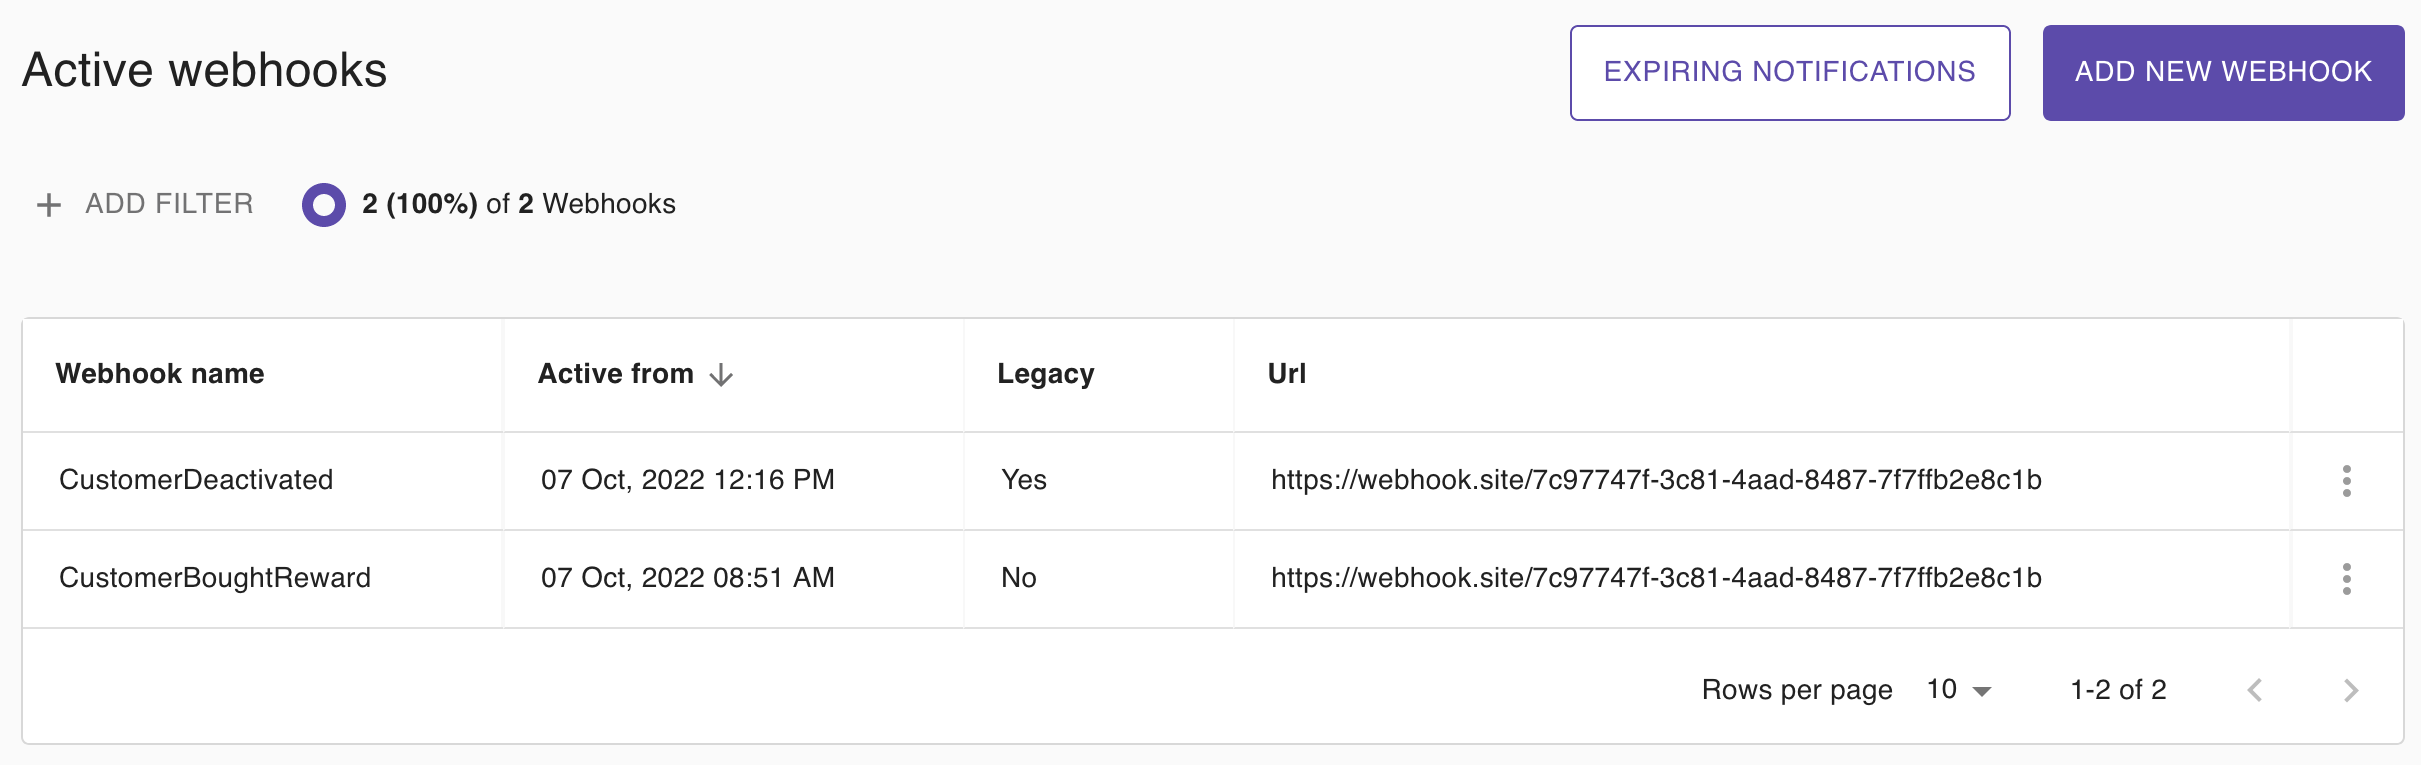2421x765 pixels.
Task: Open the CustomerDeactivated row options menu
Action: 2346,481
